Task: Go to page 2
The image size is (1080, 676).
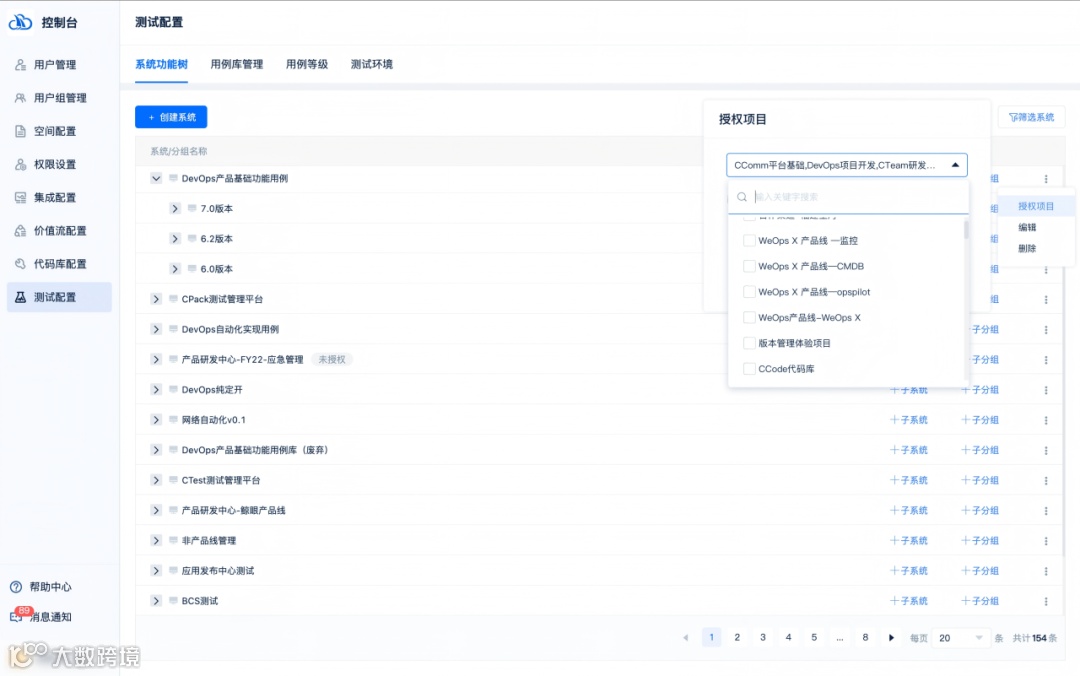Action: click(737, 637)
